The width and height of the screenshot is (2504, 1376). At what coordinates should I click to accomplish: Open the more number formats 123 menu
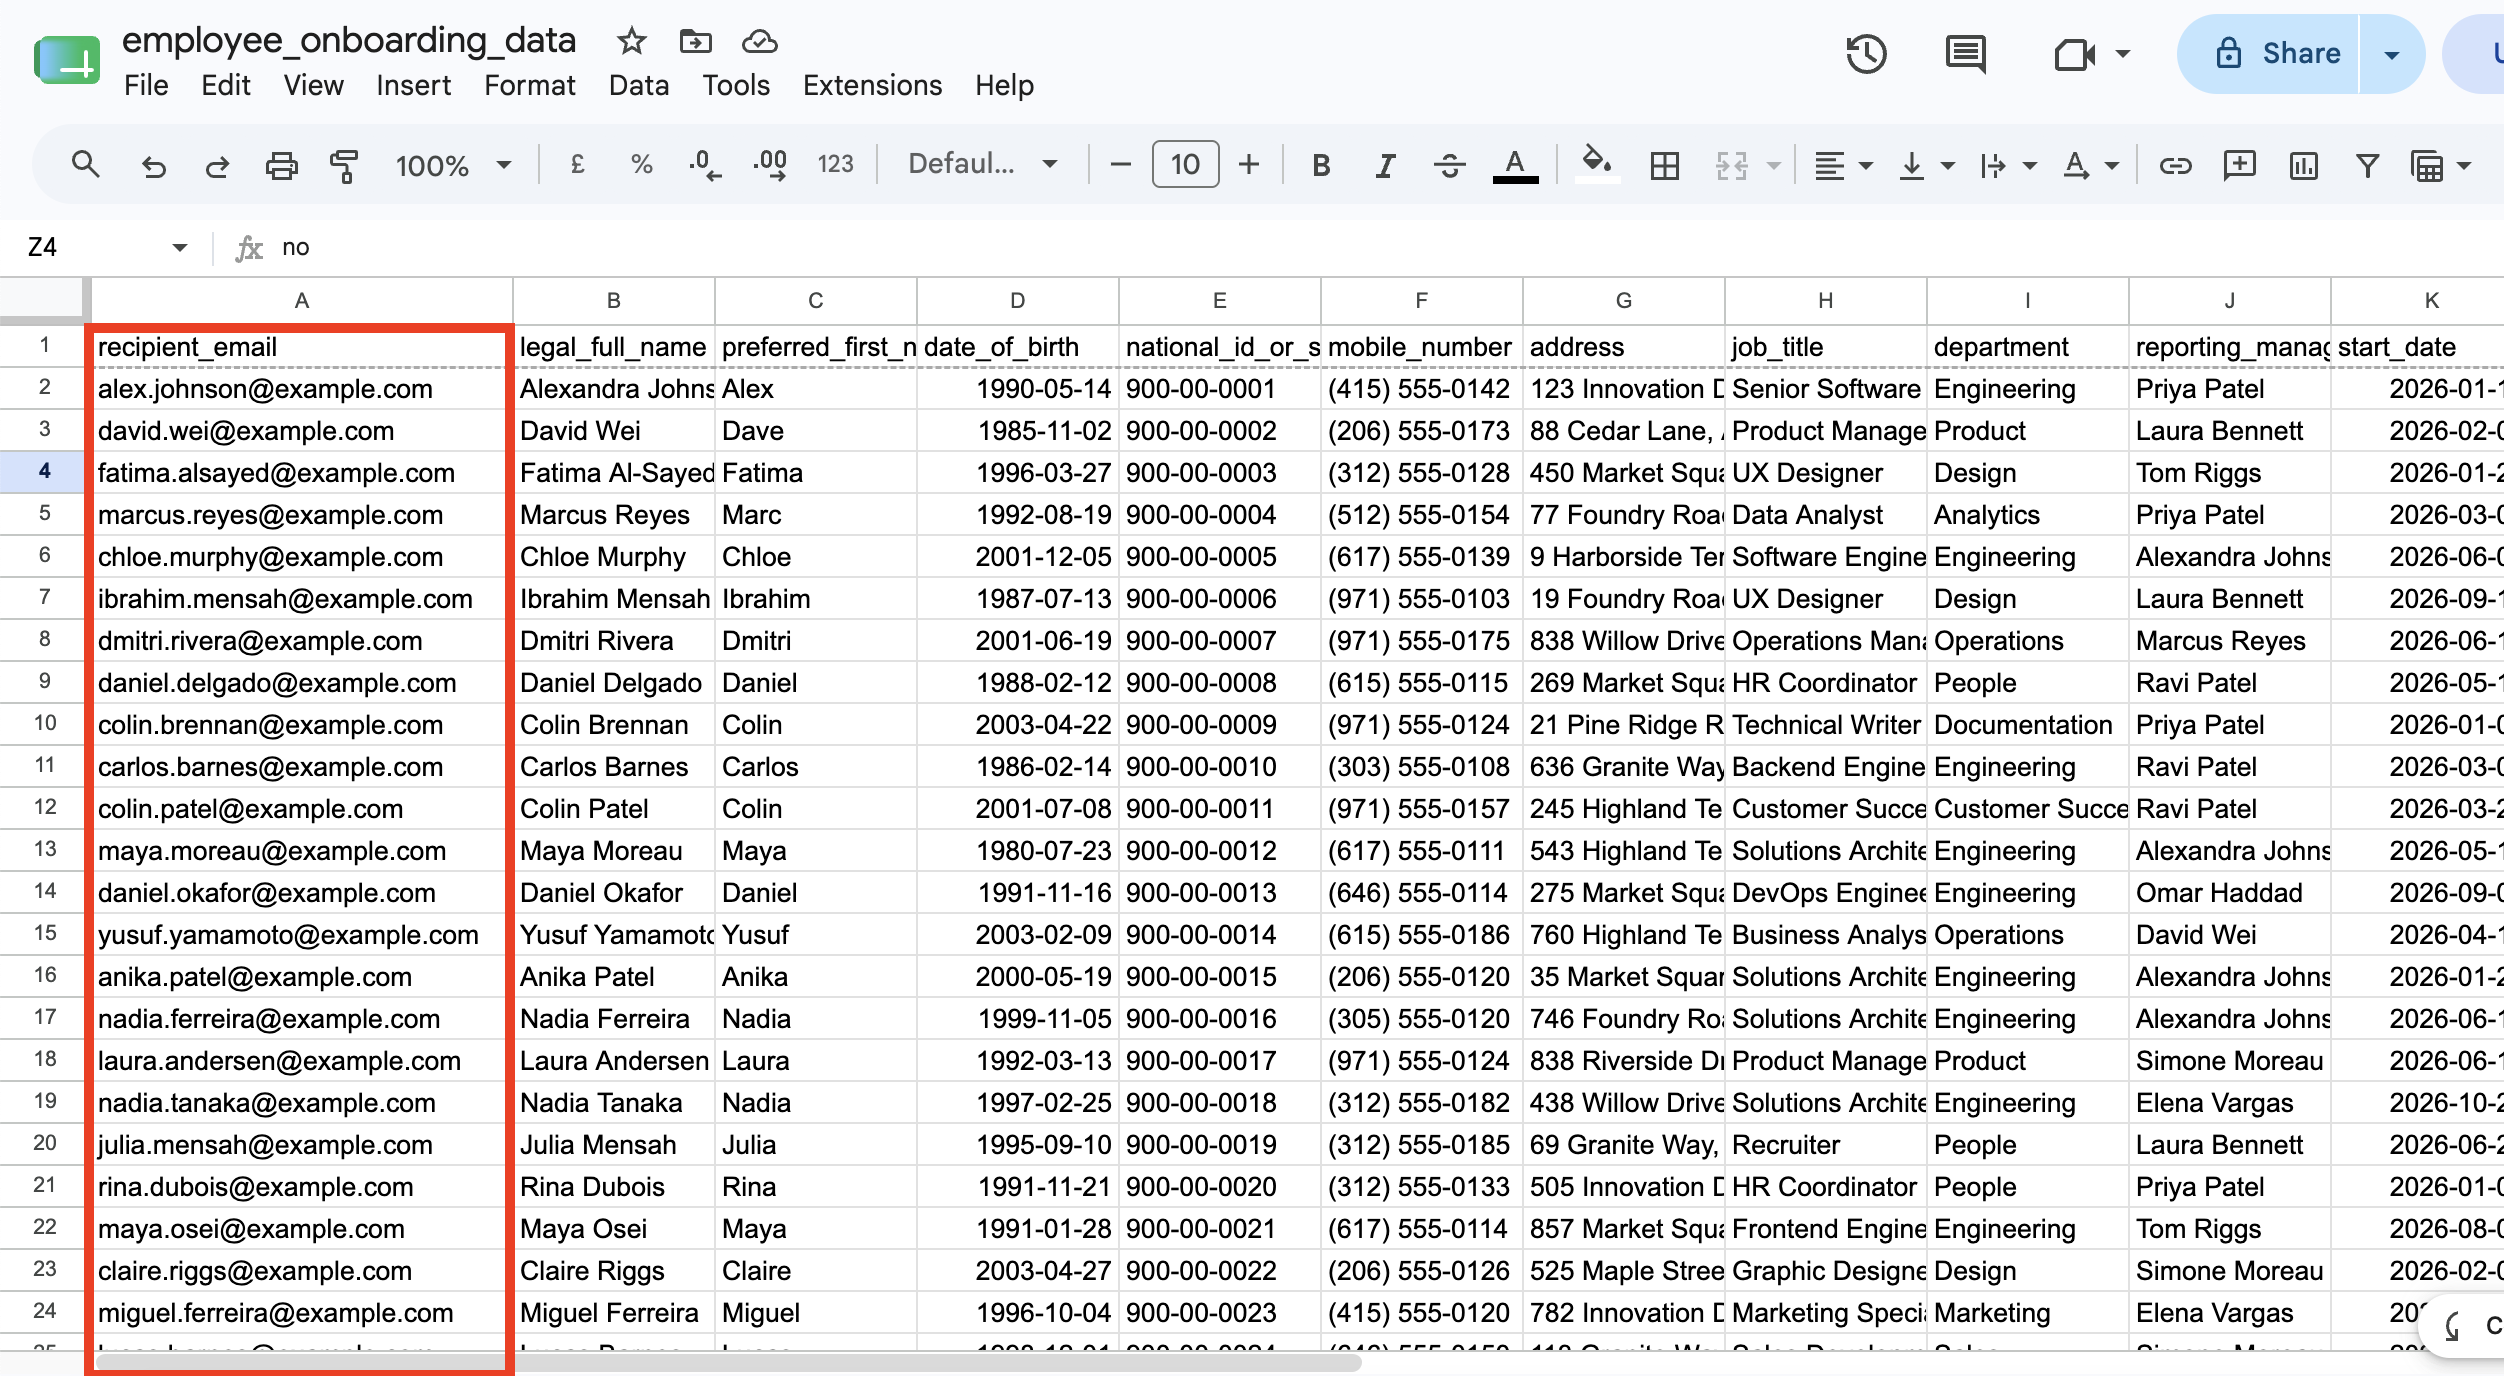835,164
